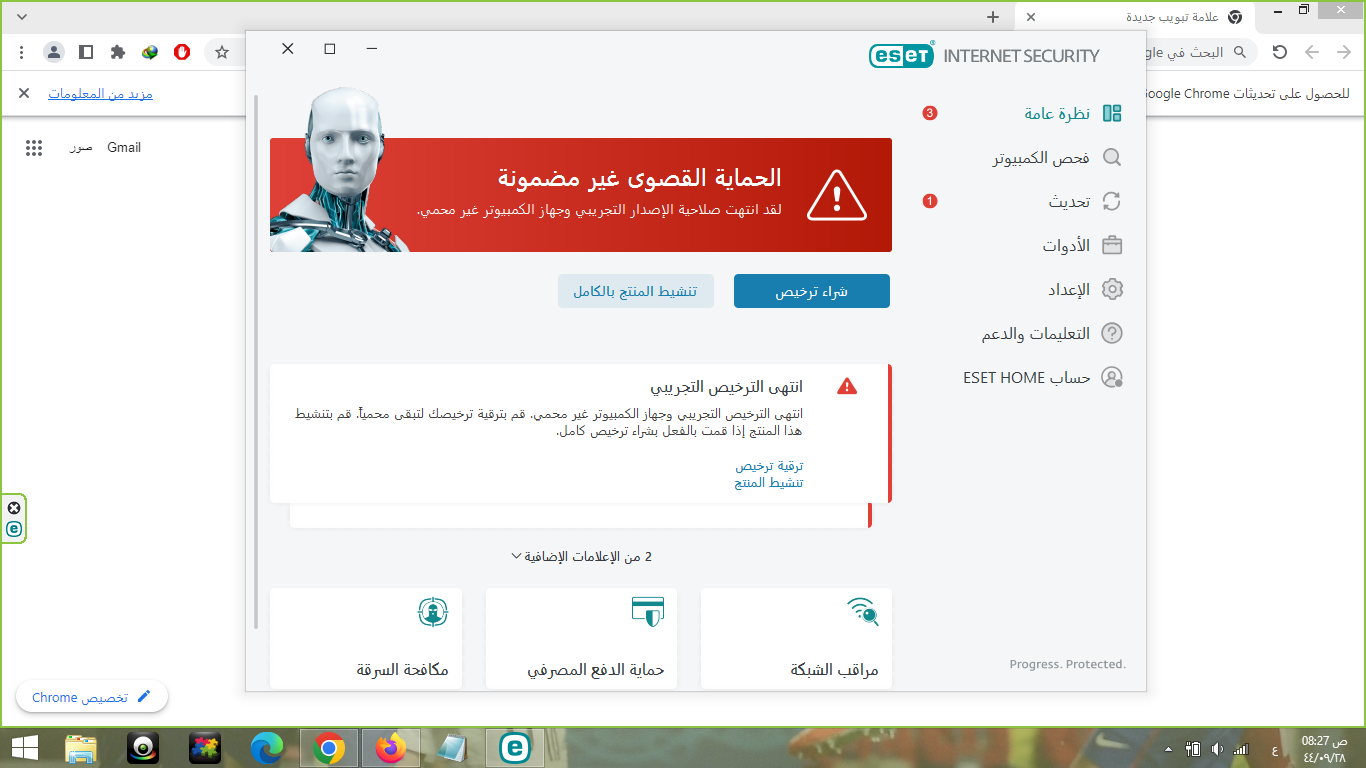Click the Network Inspector wifi-magnifier icon

point(862,611)
